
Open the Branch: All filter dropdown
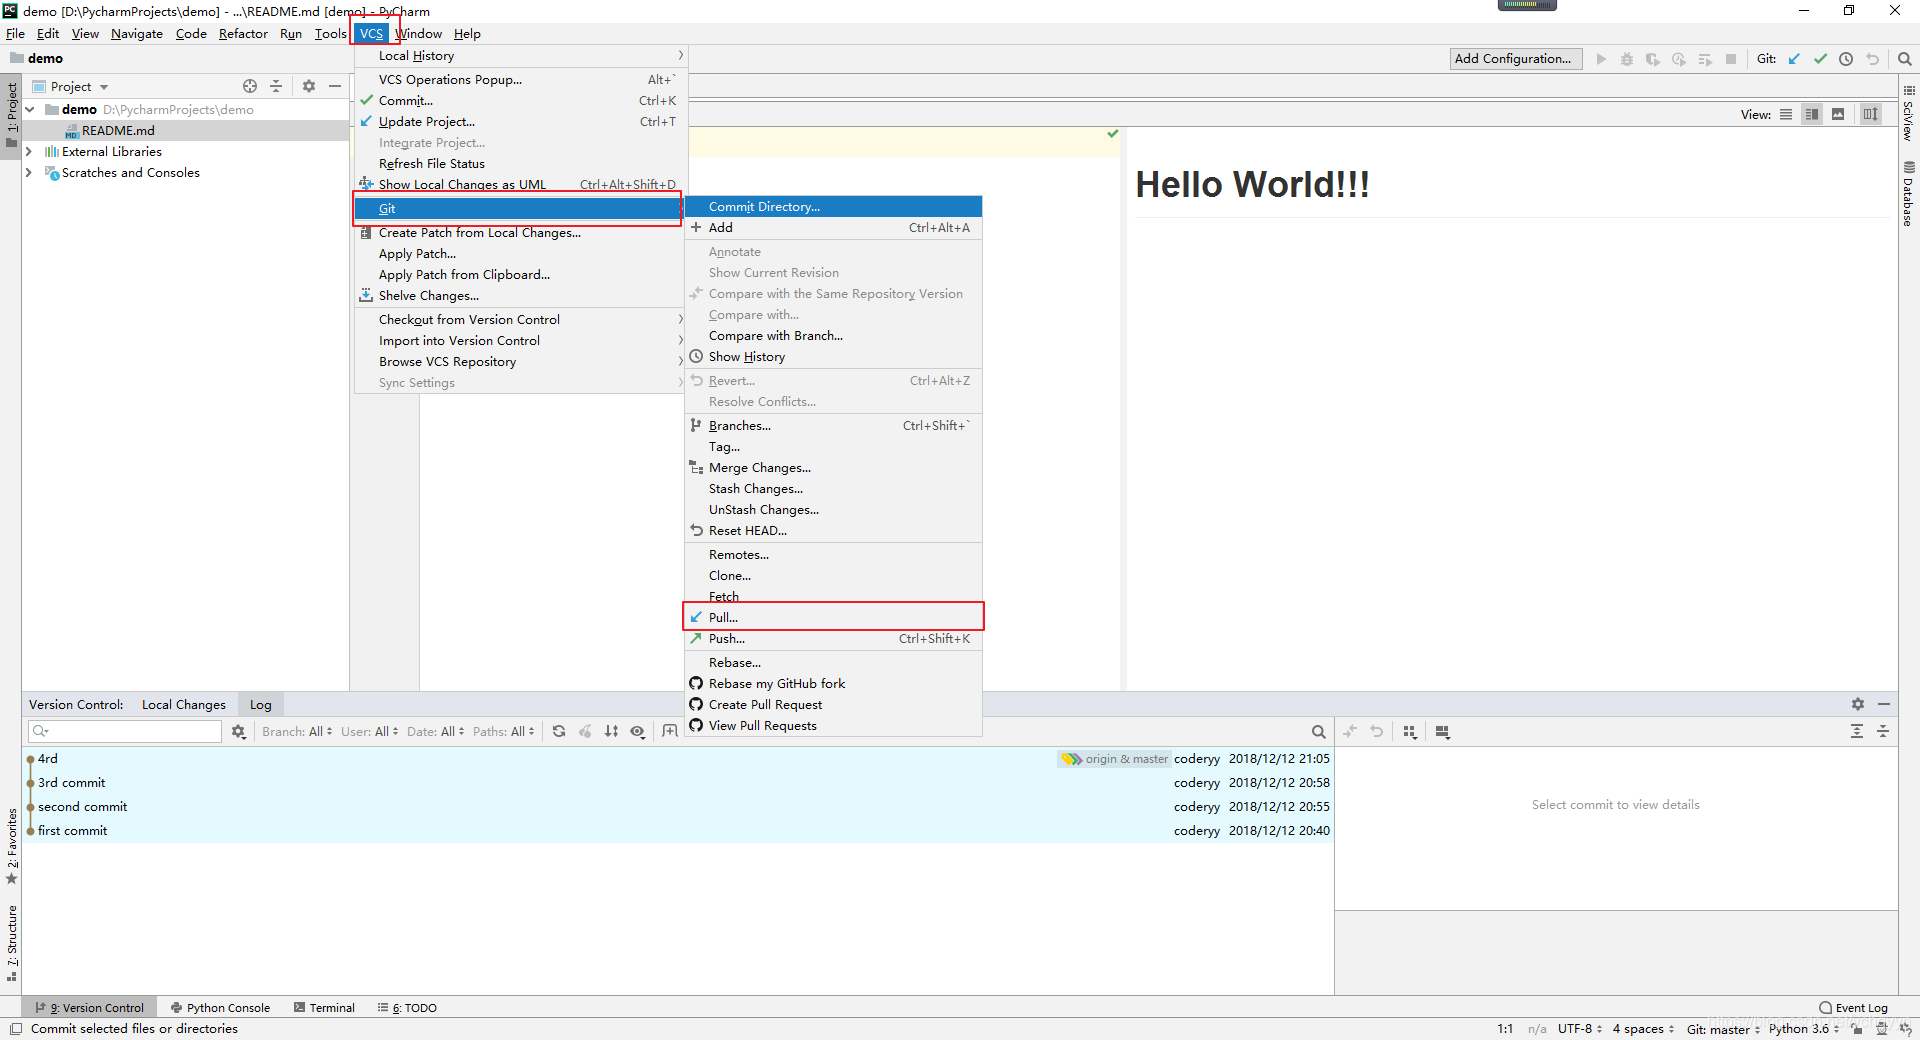[297, 732]
